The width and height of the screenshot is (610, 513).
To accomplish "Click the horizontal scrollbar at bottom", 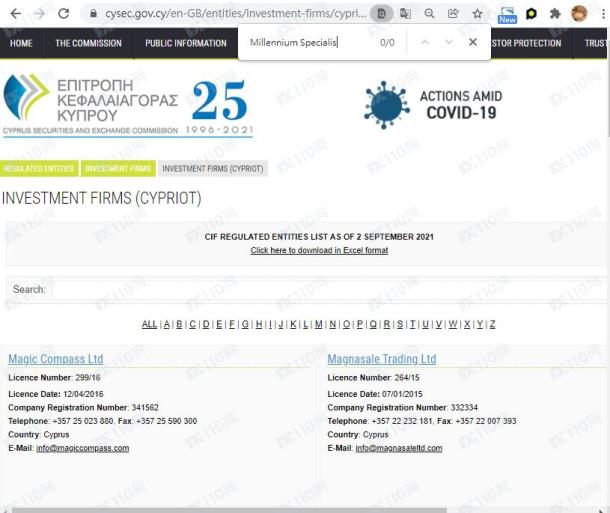I will pyautogui.click(x=230, y=510).
